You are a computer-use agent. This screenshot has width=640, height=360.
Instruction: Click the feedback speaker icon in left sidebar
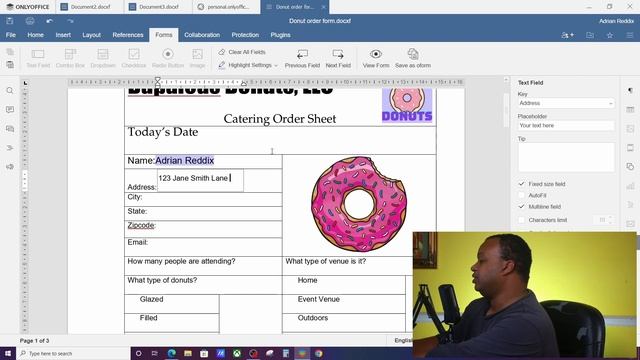pyautogui.click(x=10, y=167)
